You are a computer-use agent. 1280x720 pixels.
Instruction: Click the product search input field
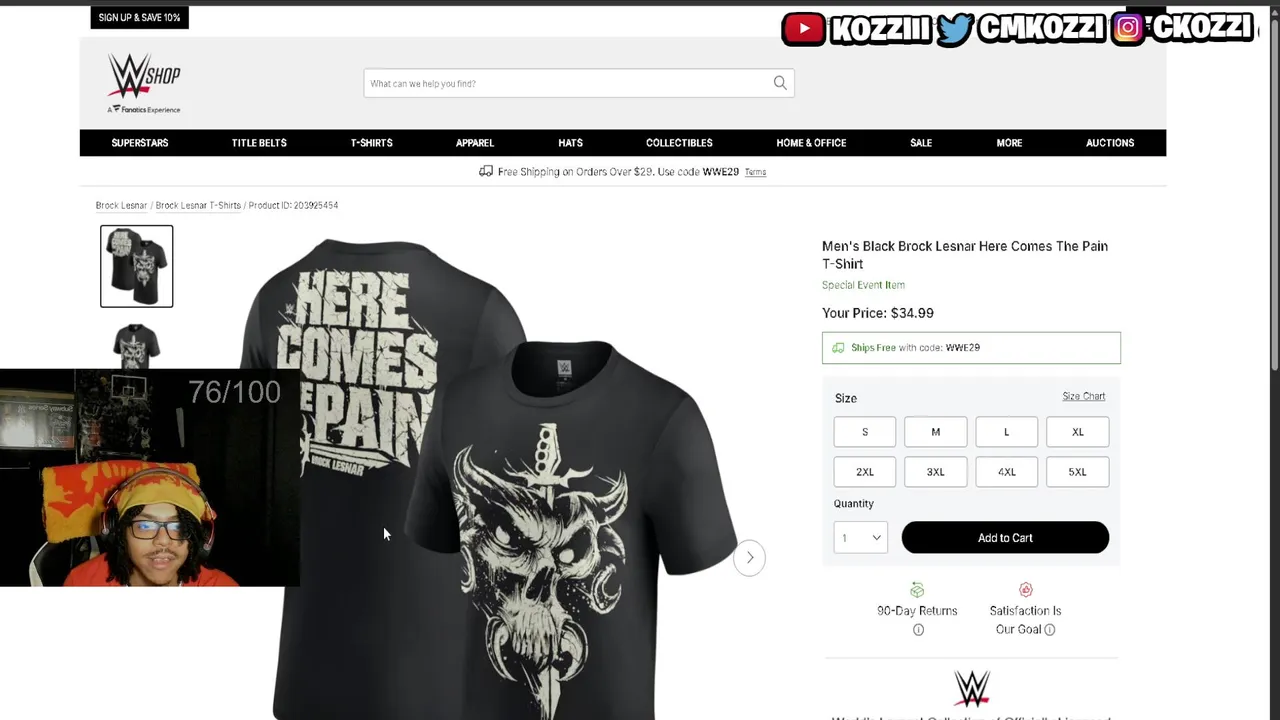pyautogui.click(x=568, y=83)
